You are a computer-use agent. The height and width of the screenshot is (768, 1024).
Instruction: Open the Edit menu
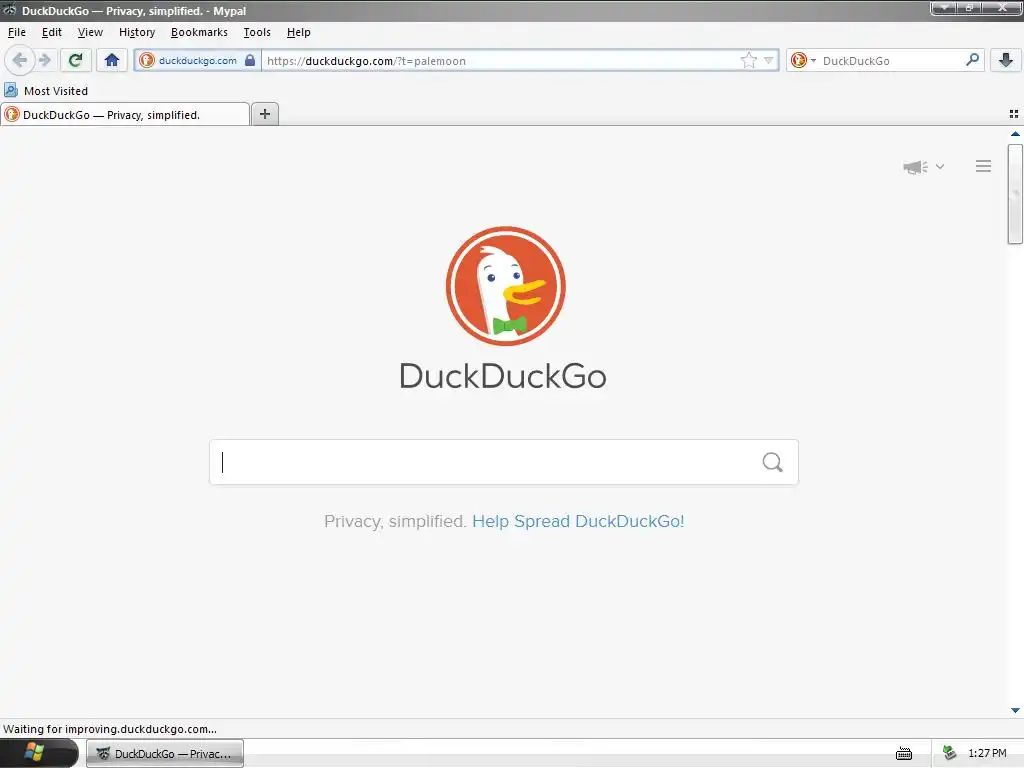pyautogui.click(x=52, y=32)
